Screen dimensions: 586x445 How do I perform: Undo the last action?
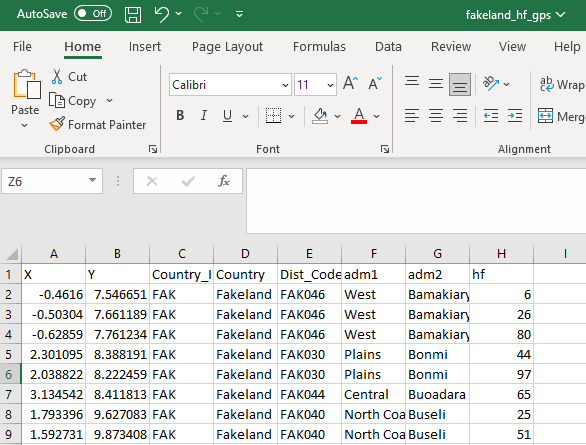click(x=161, y=15)
